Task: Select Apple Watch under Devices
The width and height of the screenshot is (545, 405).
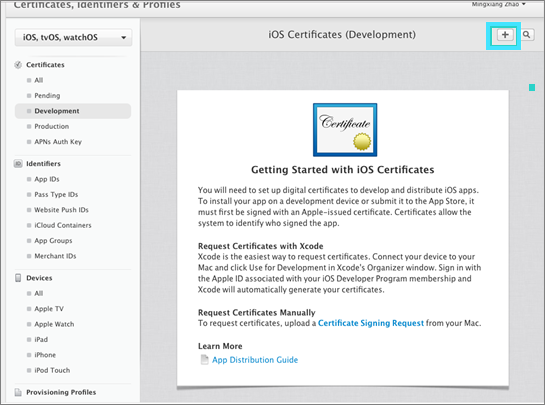Action: pyautogui.click(x=54, y=324)
